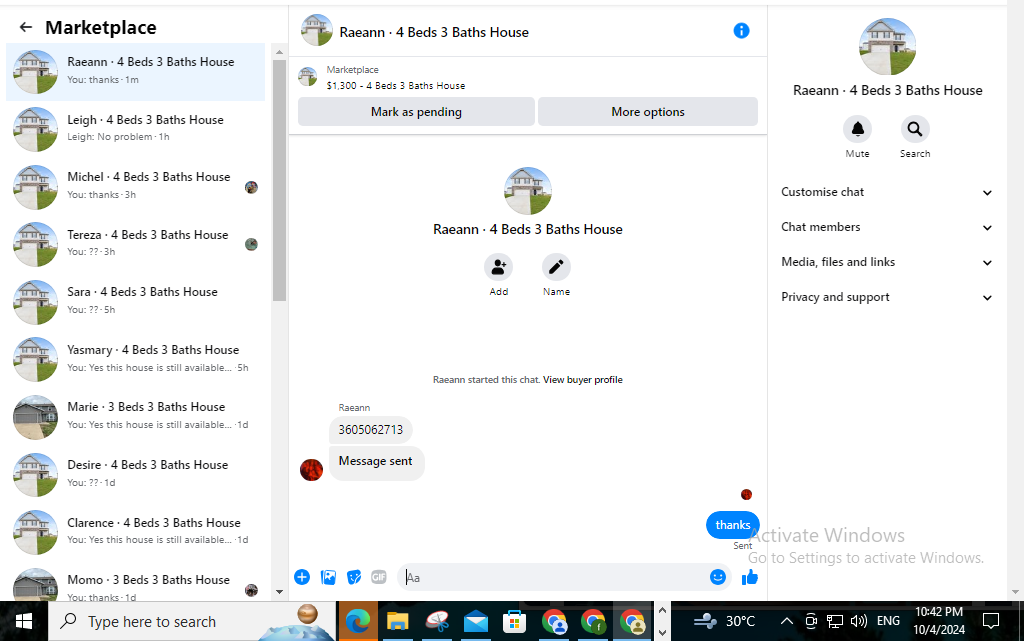Click Windows taskbar search box
This screenshot has width=1024, height=641.
click(193, 621)
